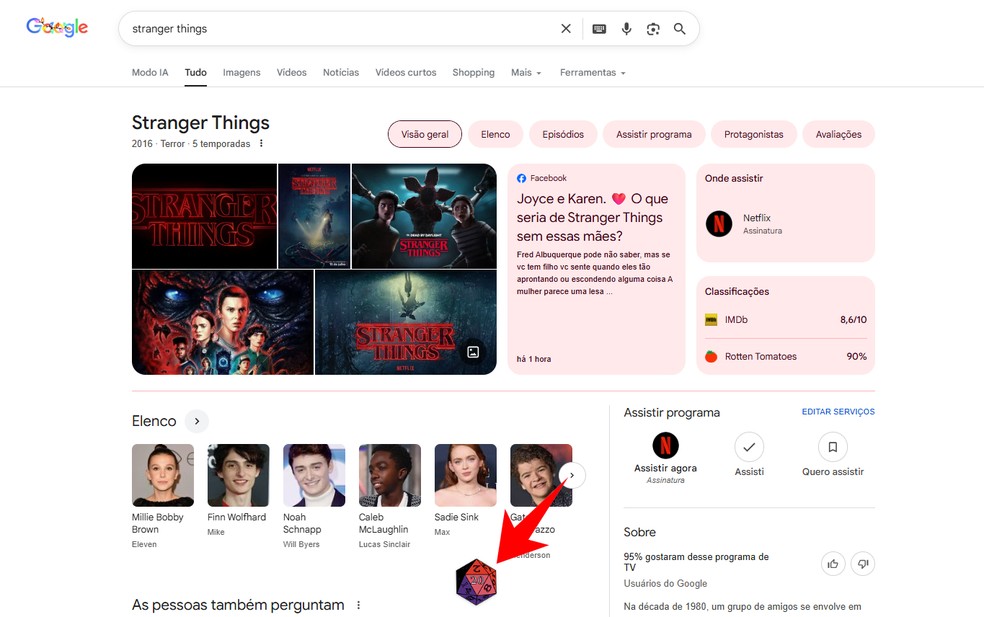984x617 pixels.
Task: Open the Shopping tab
Action: pyautogui.click(x=473, y=72)
